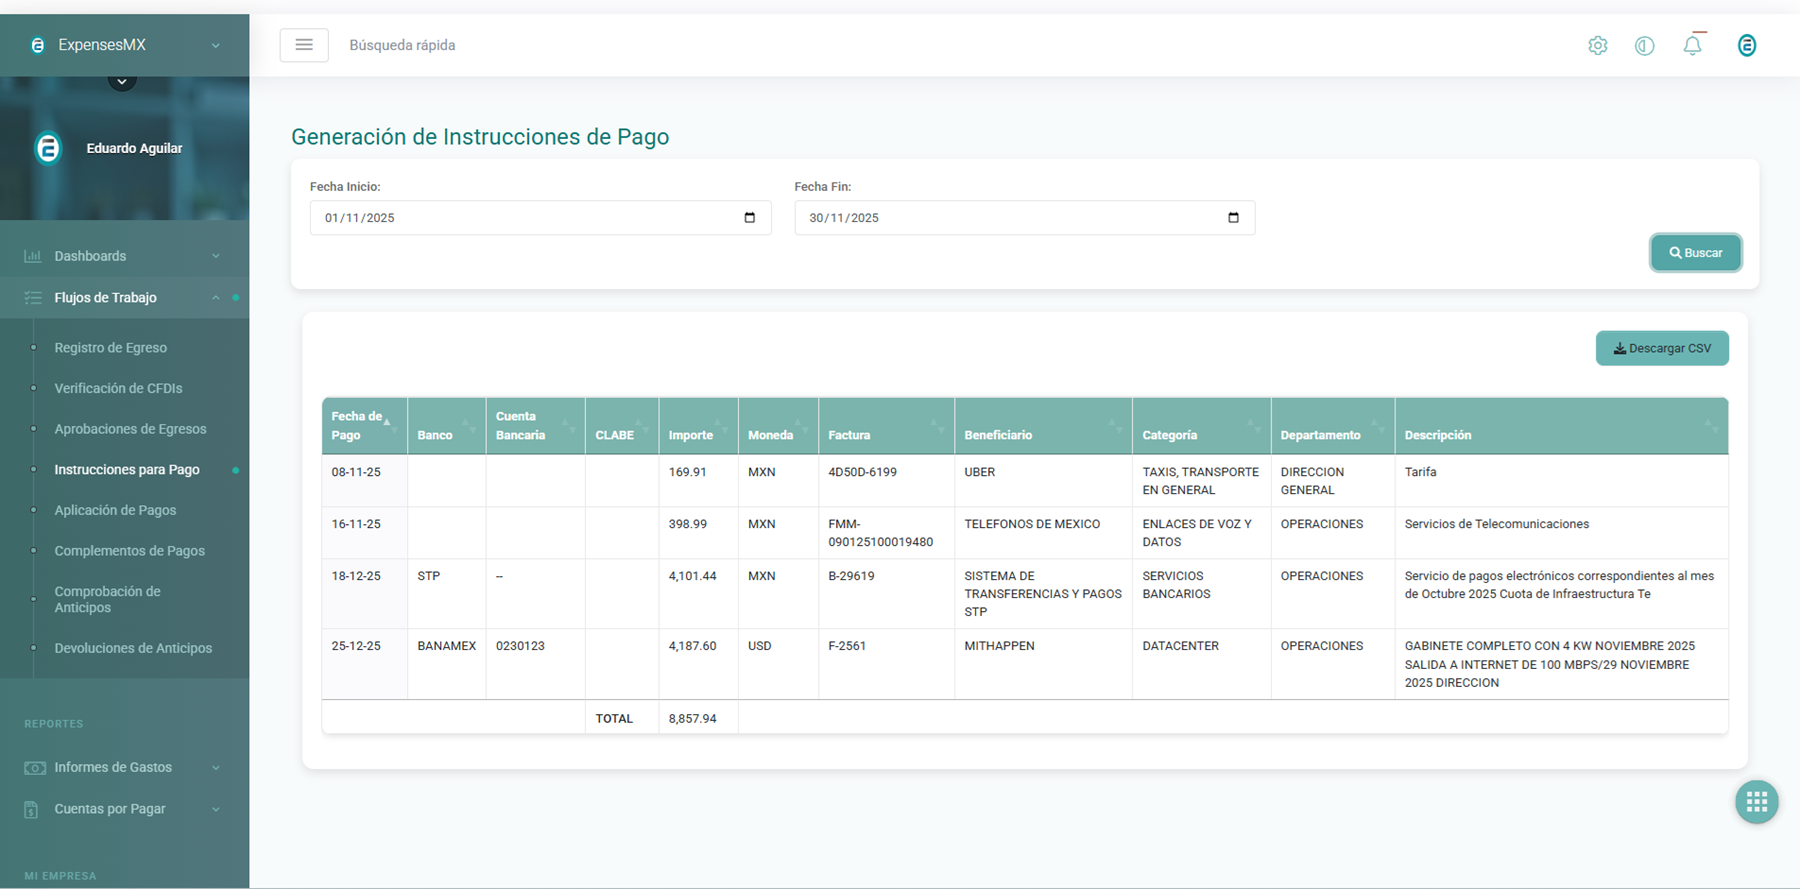The height and width of the screenshot is (889, 1800).
Task: Open calendar picker in Fecha Inicio
Action: click(750, 218)
